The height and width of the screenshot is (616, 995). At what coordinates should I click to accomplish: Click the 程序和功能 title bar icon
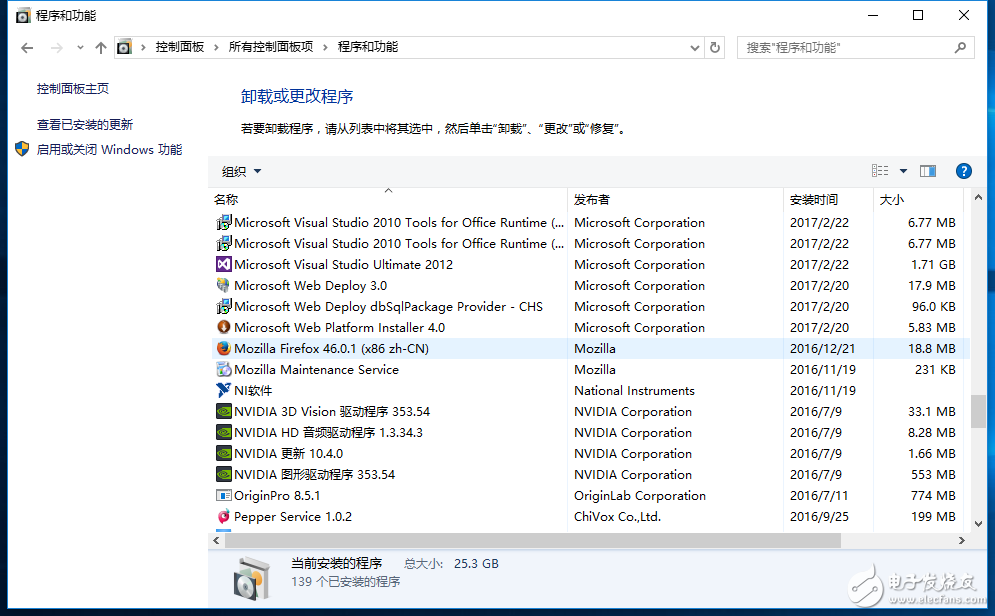click(x=23, y=16)
